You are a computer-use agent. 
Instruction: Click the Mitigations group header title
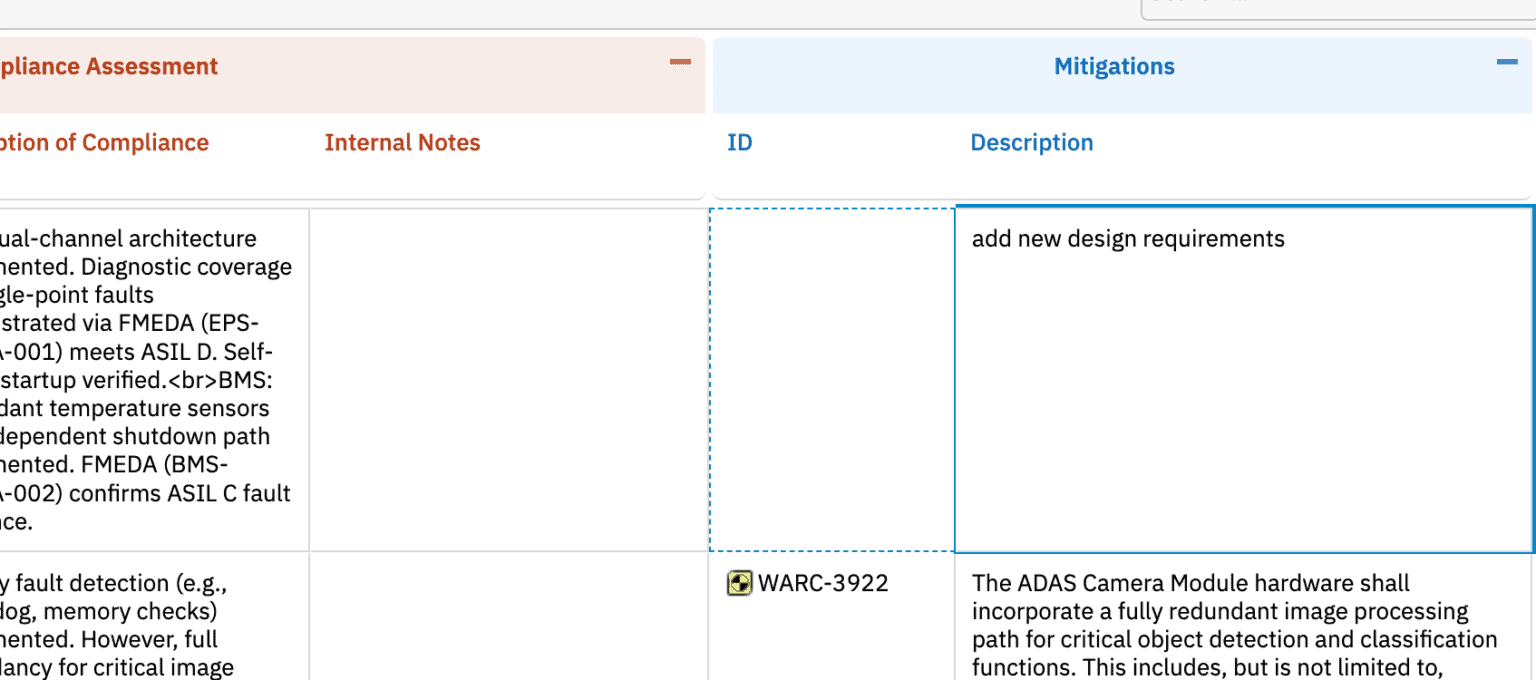(x=1114, y=67)
